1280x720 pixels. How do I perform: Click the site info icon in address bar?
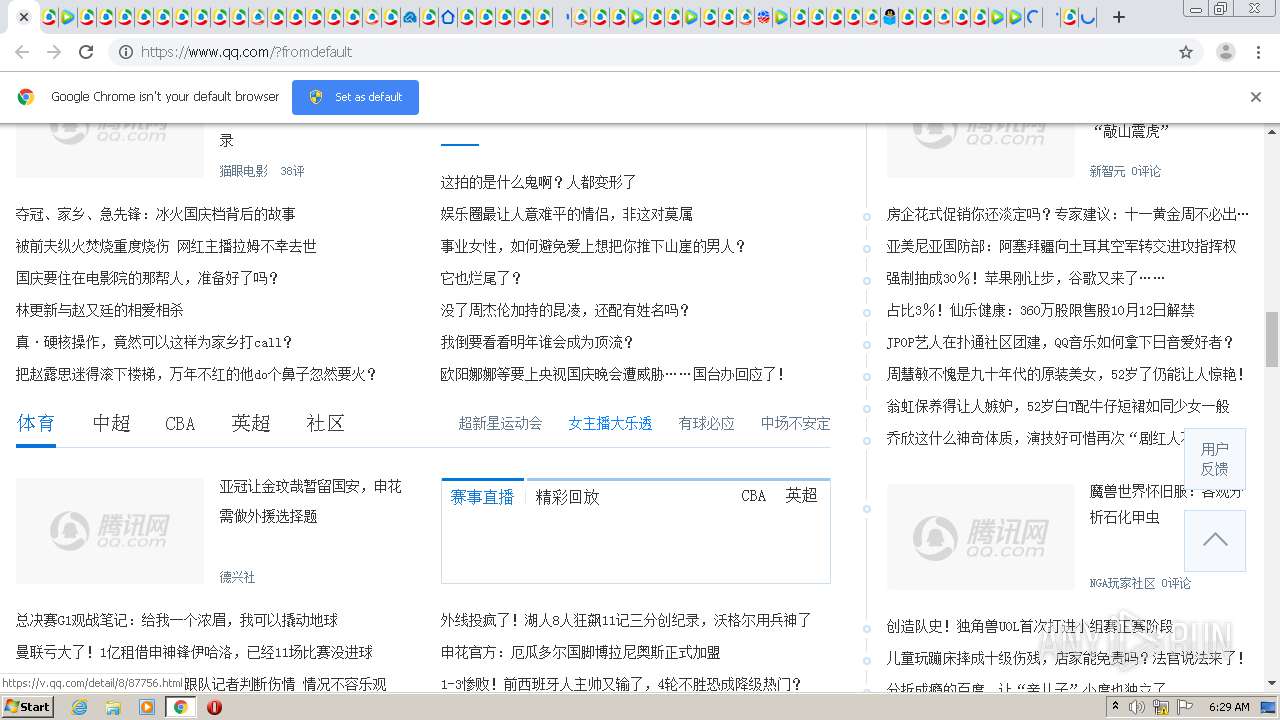[x=126, y=52]
